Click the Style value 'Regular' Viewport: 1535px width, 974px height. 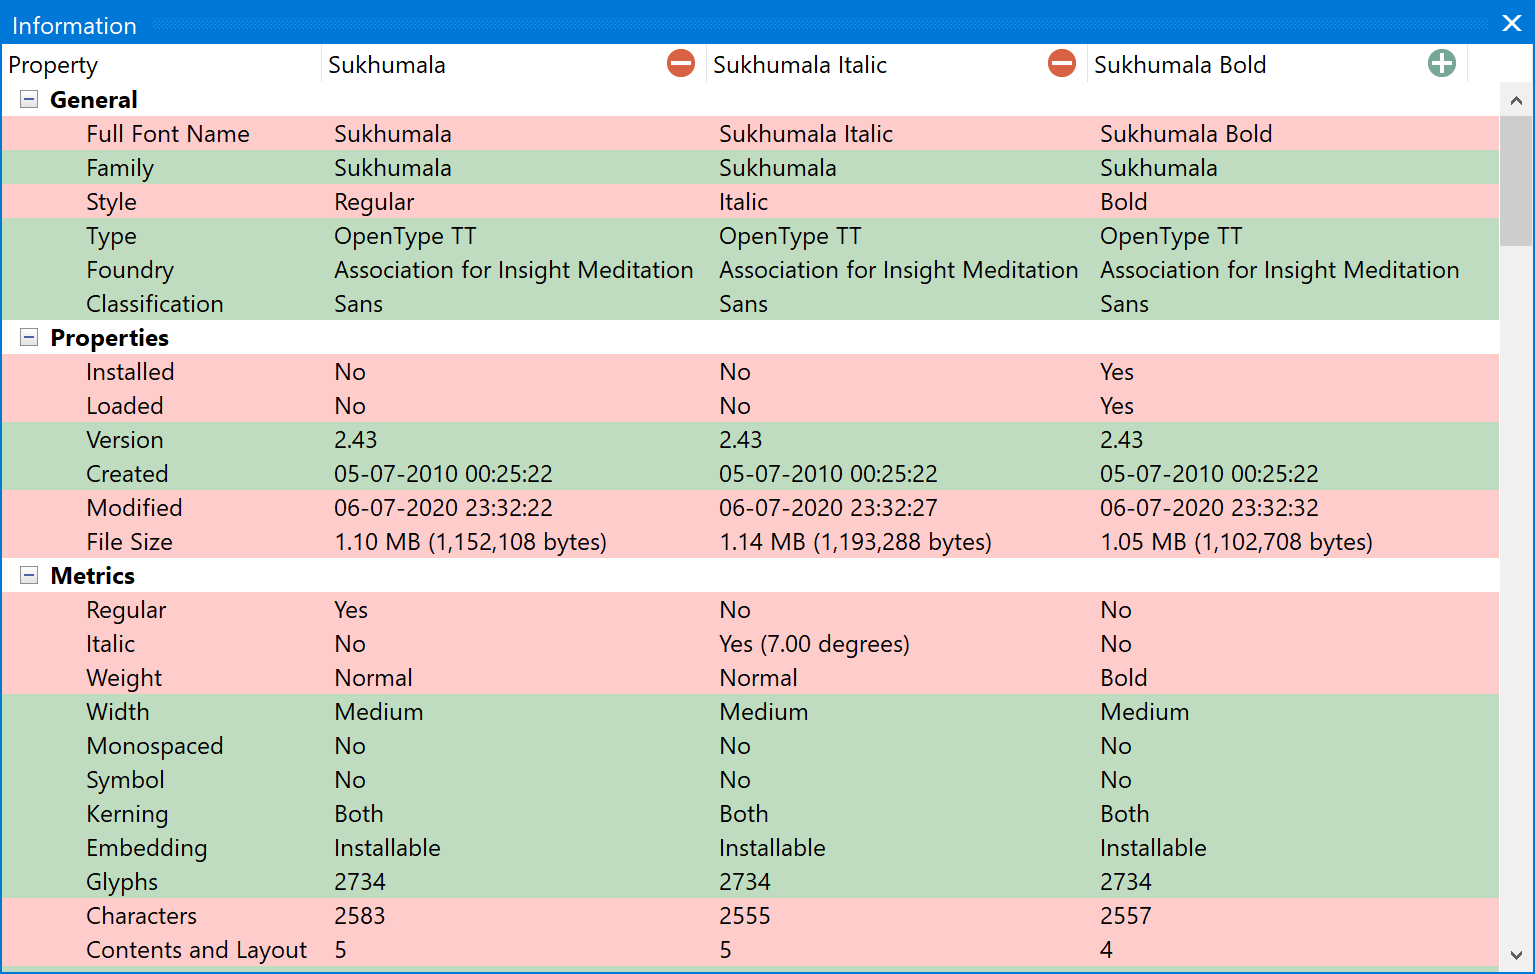click(374, 202)
